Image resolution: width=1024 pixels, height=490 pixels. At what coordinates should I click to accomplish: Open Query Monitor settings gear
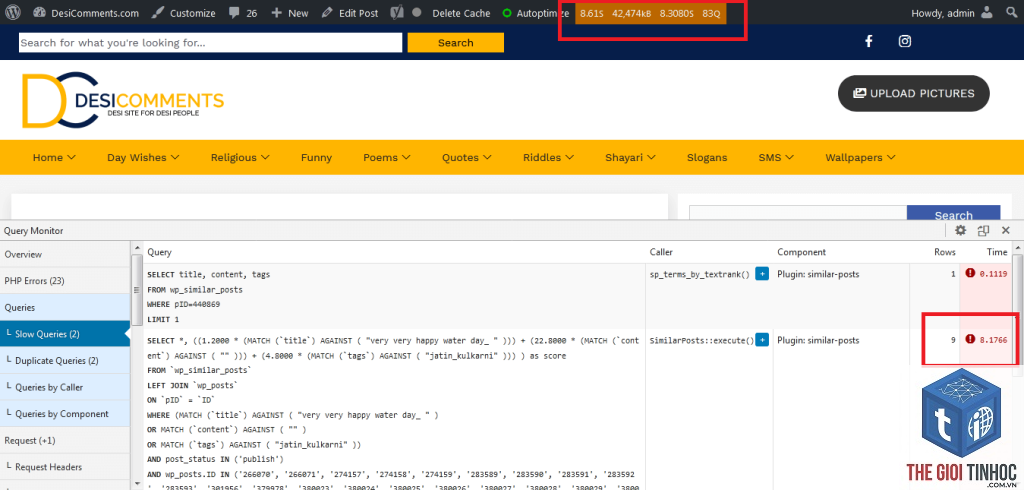click(x=960, y=230)
